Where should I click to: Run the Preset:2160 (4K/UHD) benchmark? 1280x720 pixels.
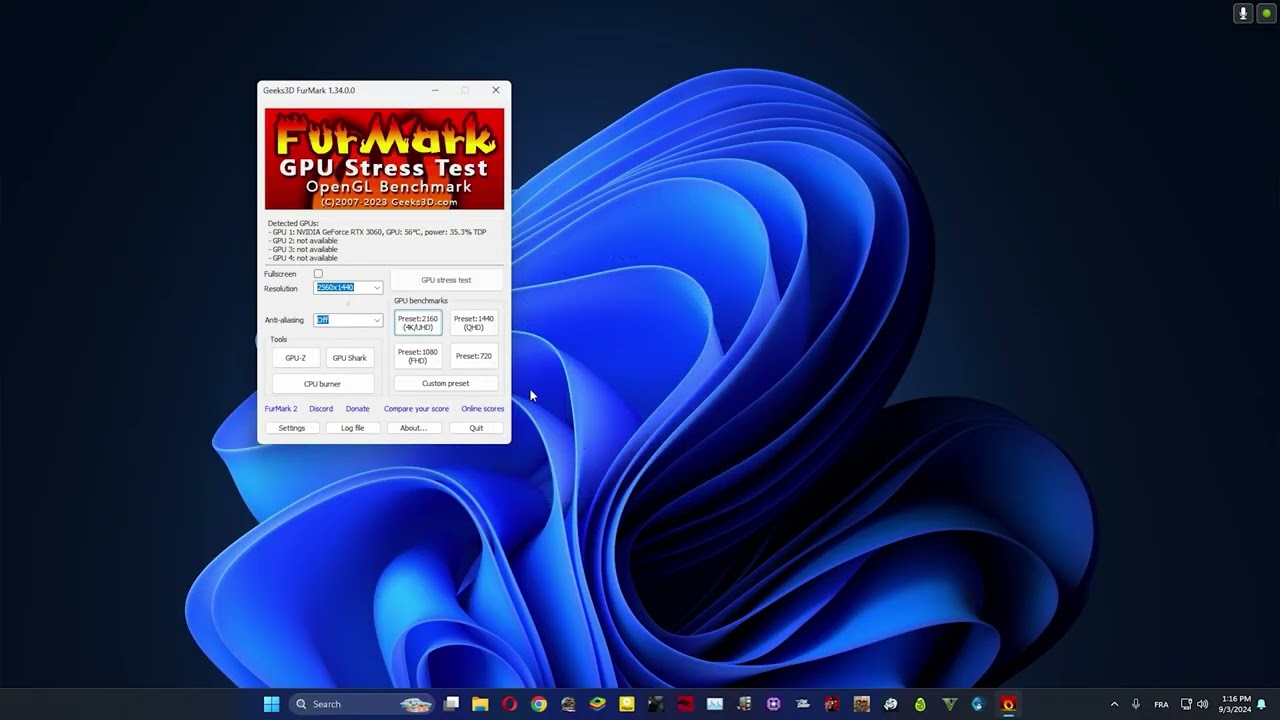tap(417, 323)
